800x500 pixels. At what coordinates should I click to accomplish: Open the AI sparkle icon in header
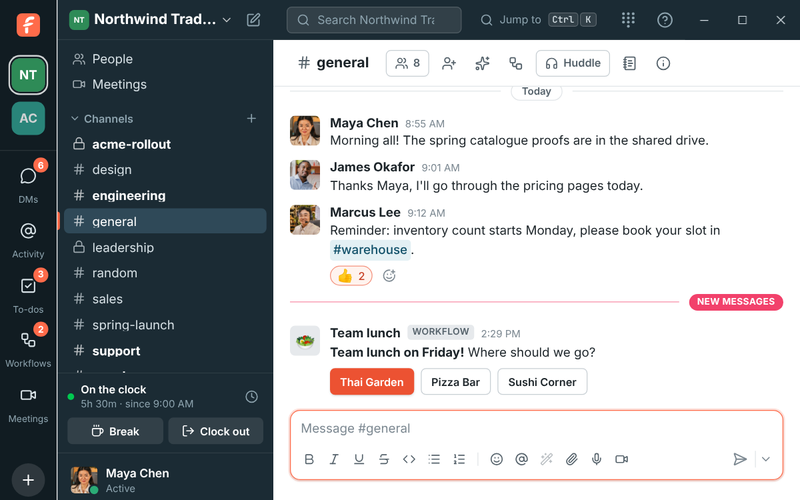[482, 63]
